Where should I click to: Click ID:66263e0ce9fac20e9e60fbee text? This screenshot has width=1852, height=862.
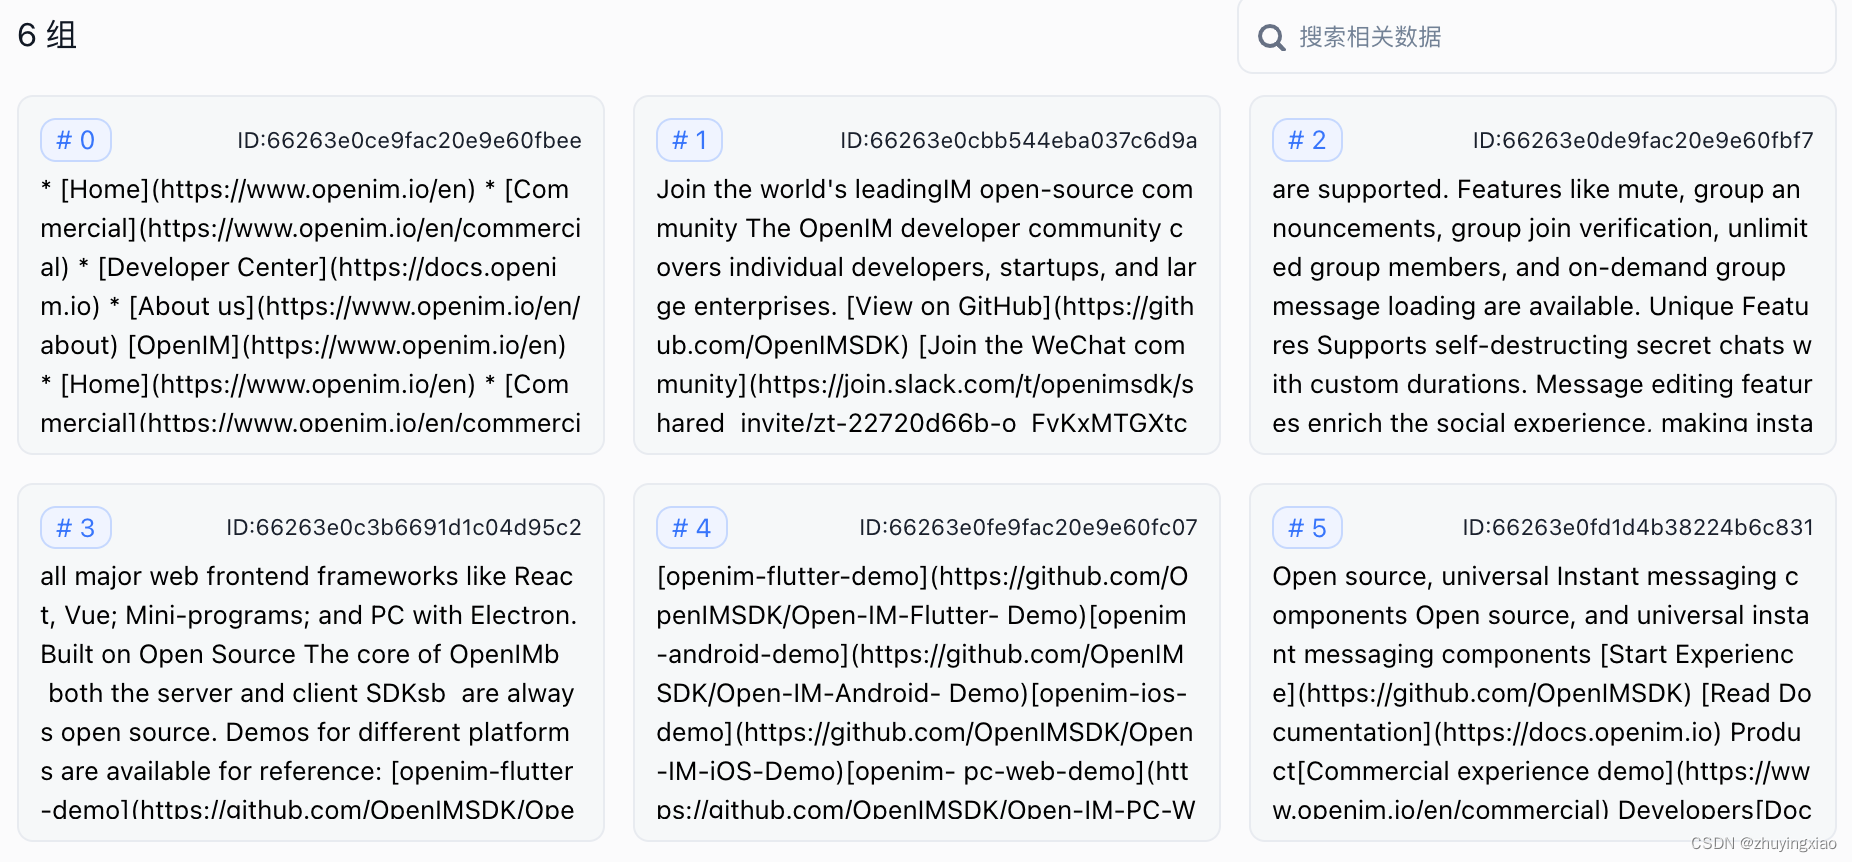coord(409,141)
